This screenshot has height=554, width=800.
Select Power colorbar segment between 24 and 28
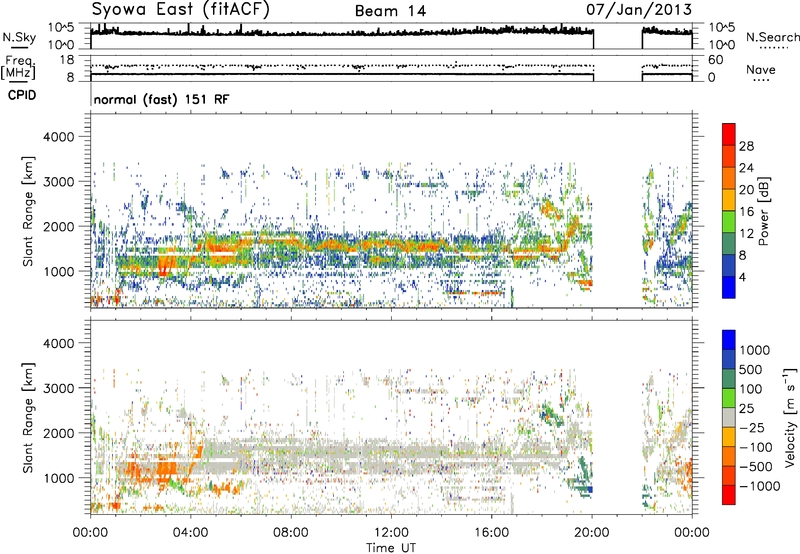point(729,157)
